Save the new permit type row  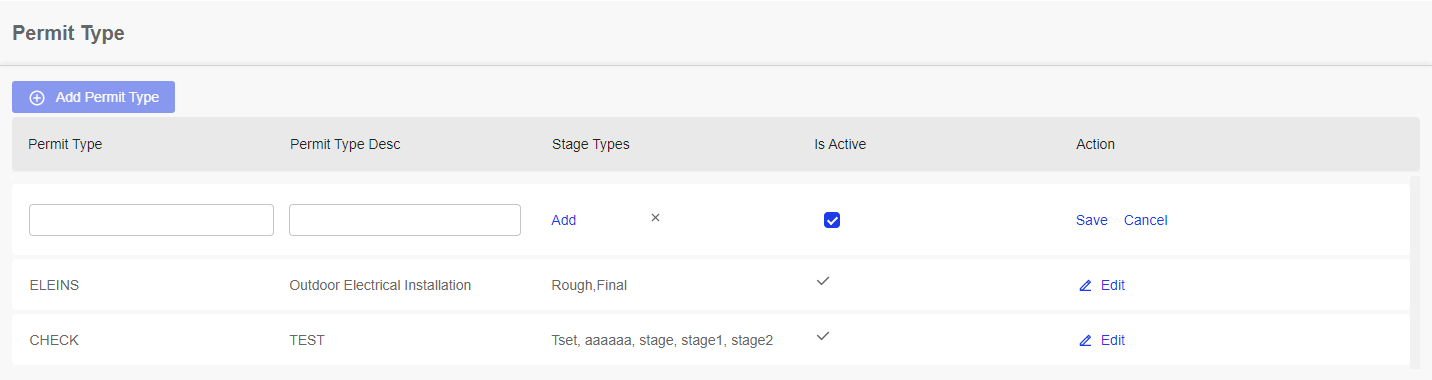(1092, 220)
